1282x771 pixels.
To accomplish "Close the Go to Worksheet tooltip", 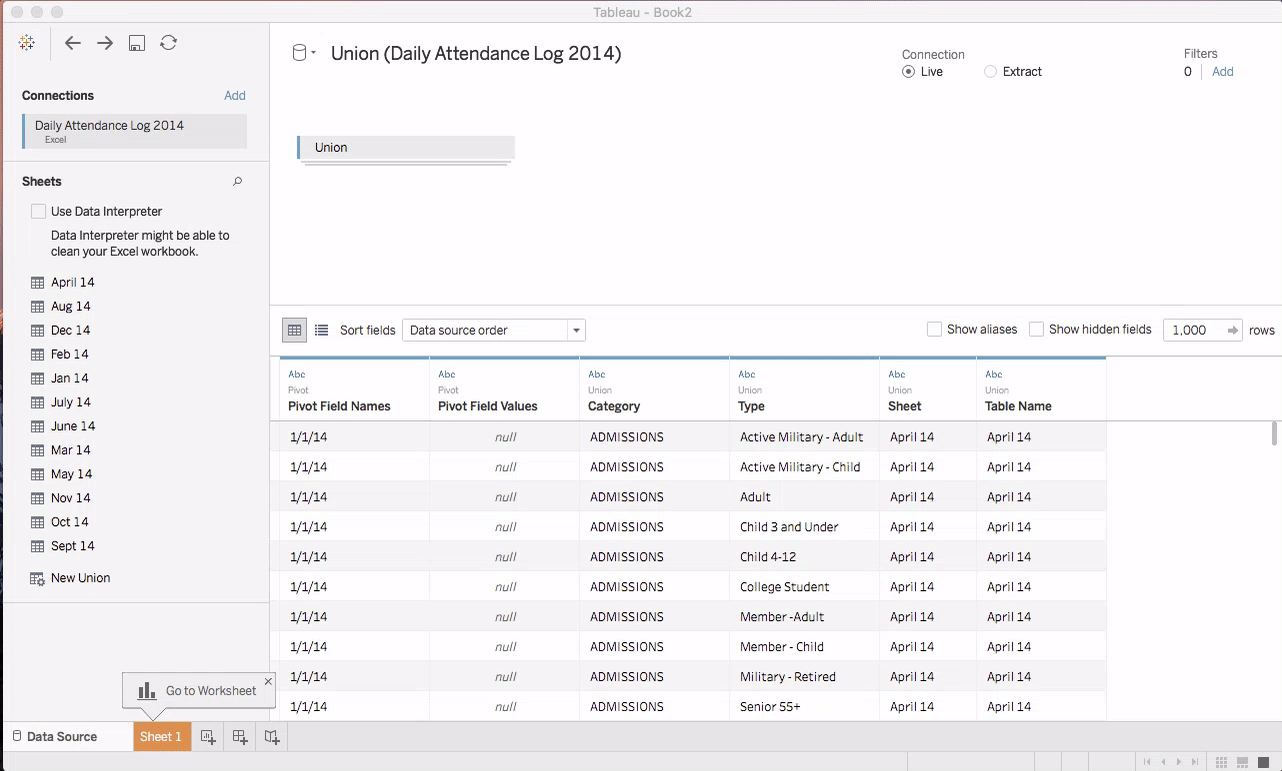I will coord(268,681).
